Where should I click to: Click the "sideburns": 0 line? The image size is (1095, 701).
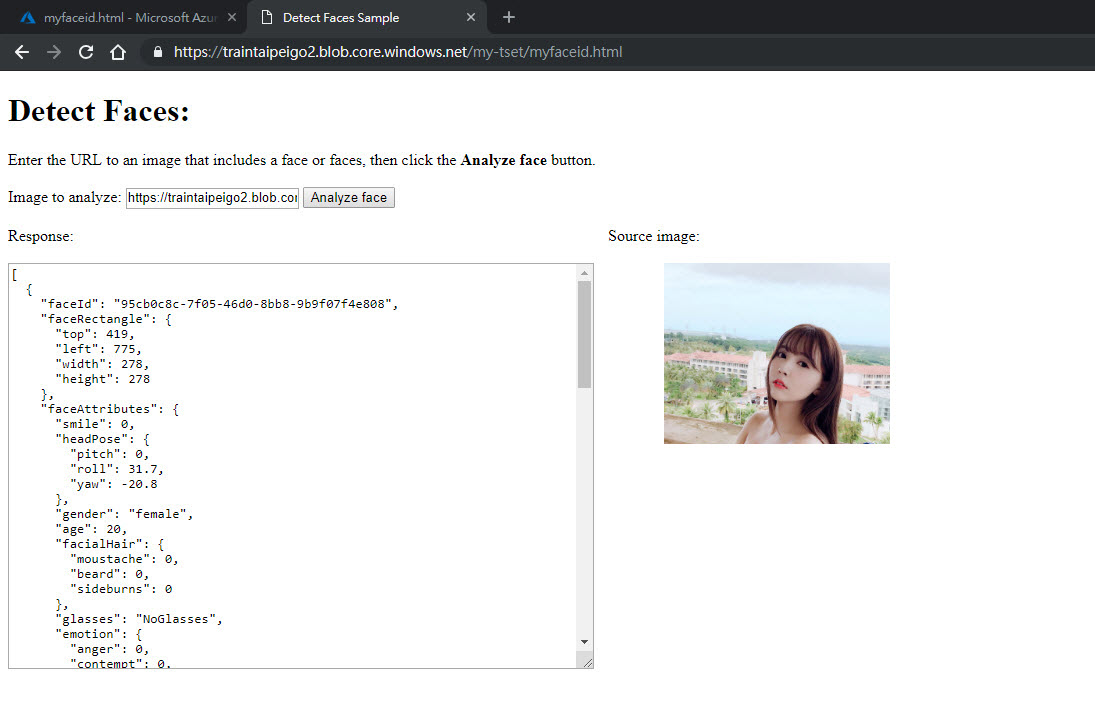[x=121, y=589]
